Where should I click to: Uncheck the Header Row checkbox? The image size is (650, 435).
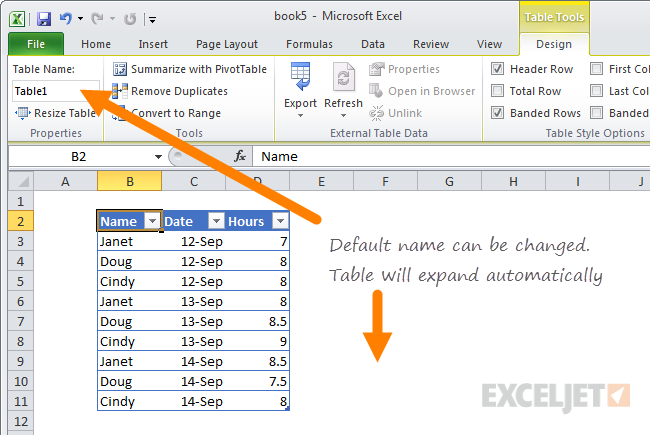pos(497,68)
